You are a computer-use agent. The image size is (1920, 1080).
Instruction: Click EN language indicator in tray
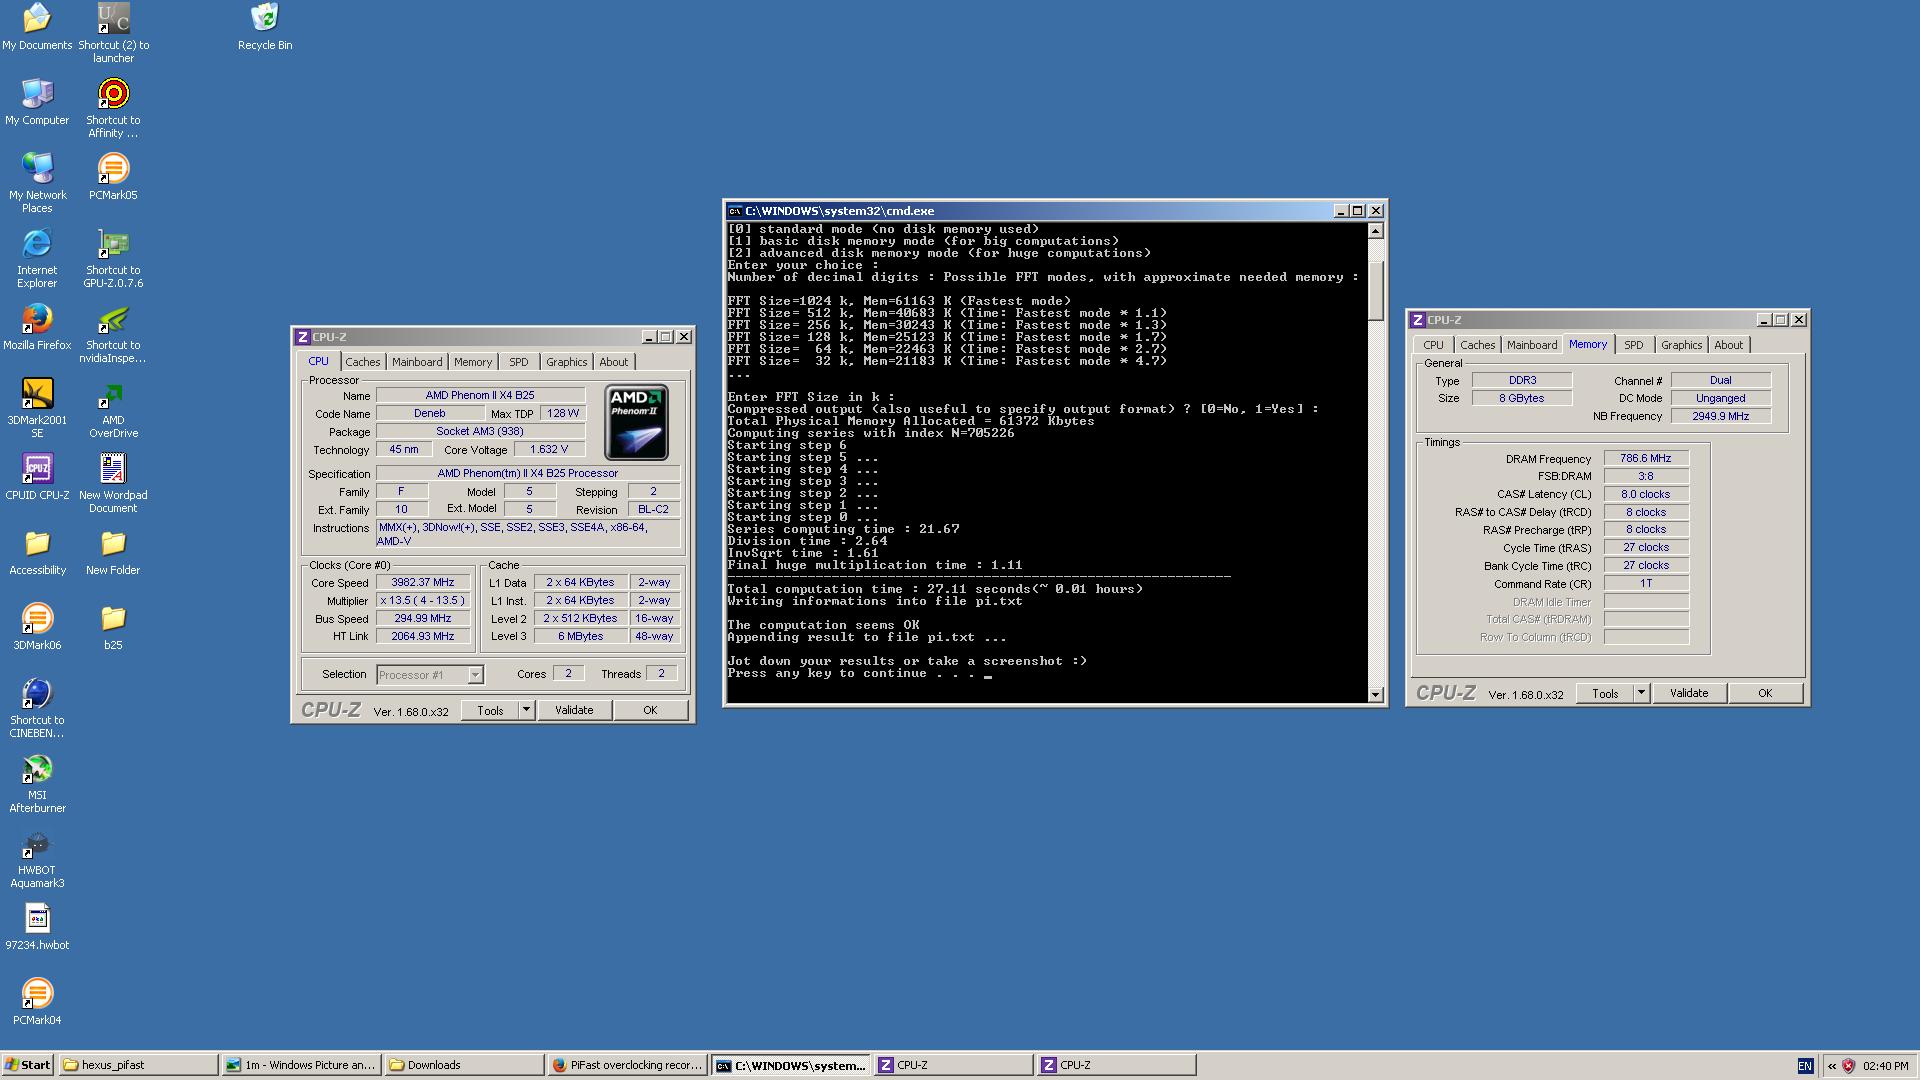(1805, 1066)
